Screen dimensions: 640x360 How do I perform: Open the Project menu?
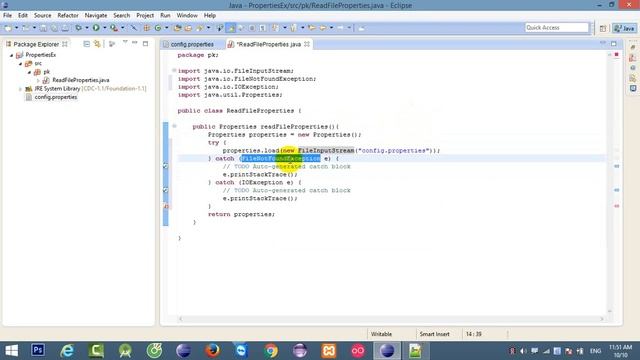(145, 16)
